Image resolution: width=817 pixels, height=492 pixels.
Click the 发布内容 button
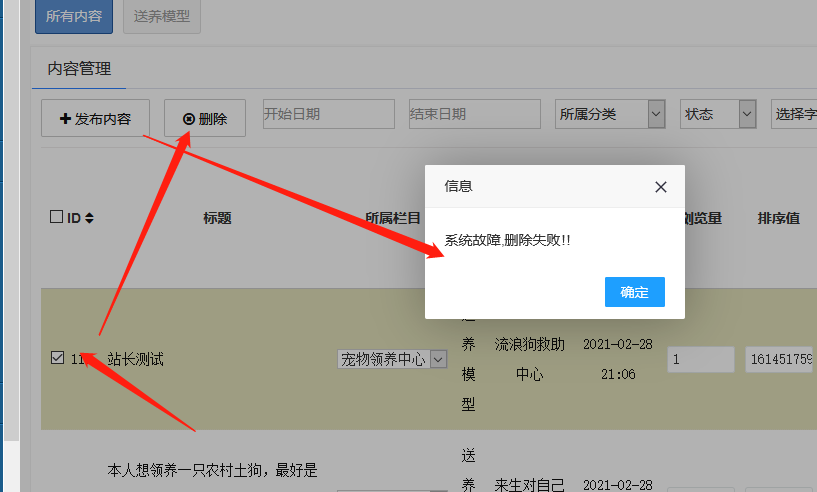tap(95, 119)
